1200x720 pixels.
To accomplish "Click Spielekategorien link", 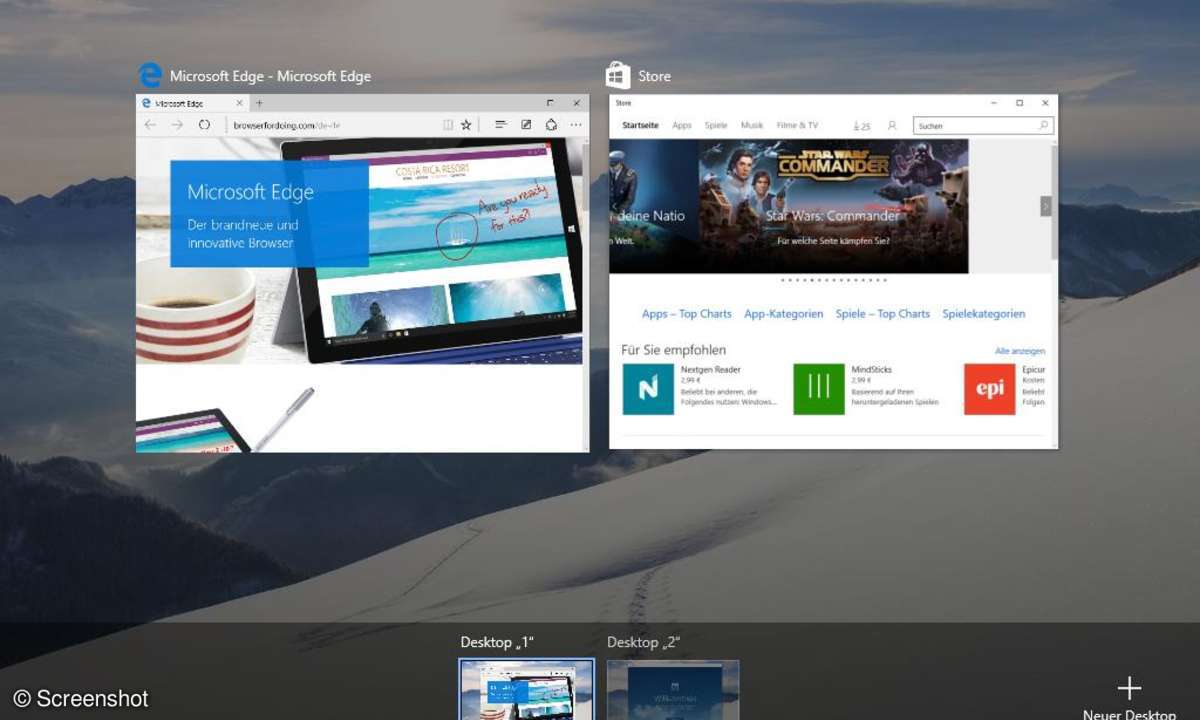I will 984,314.
